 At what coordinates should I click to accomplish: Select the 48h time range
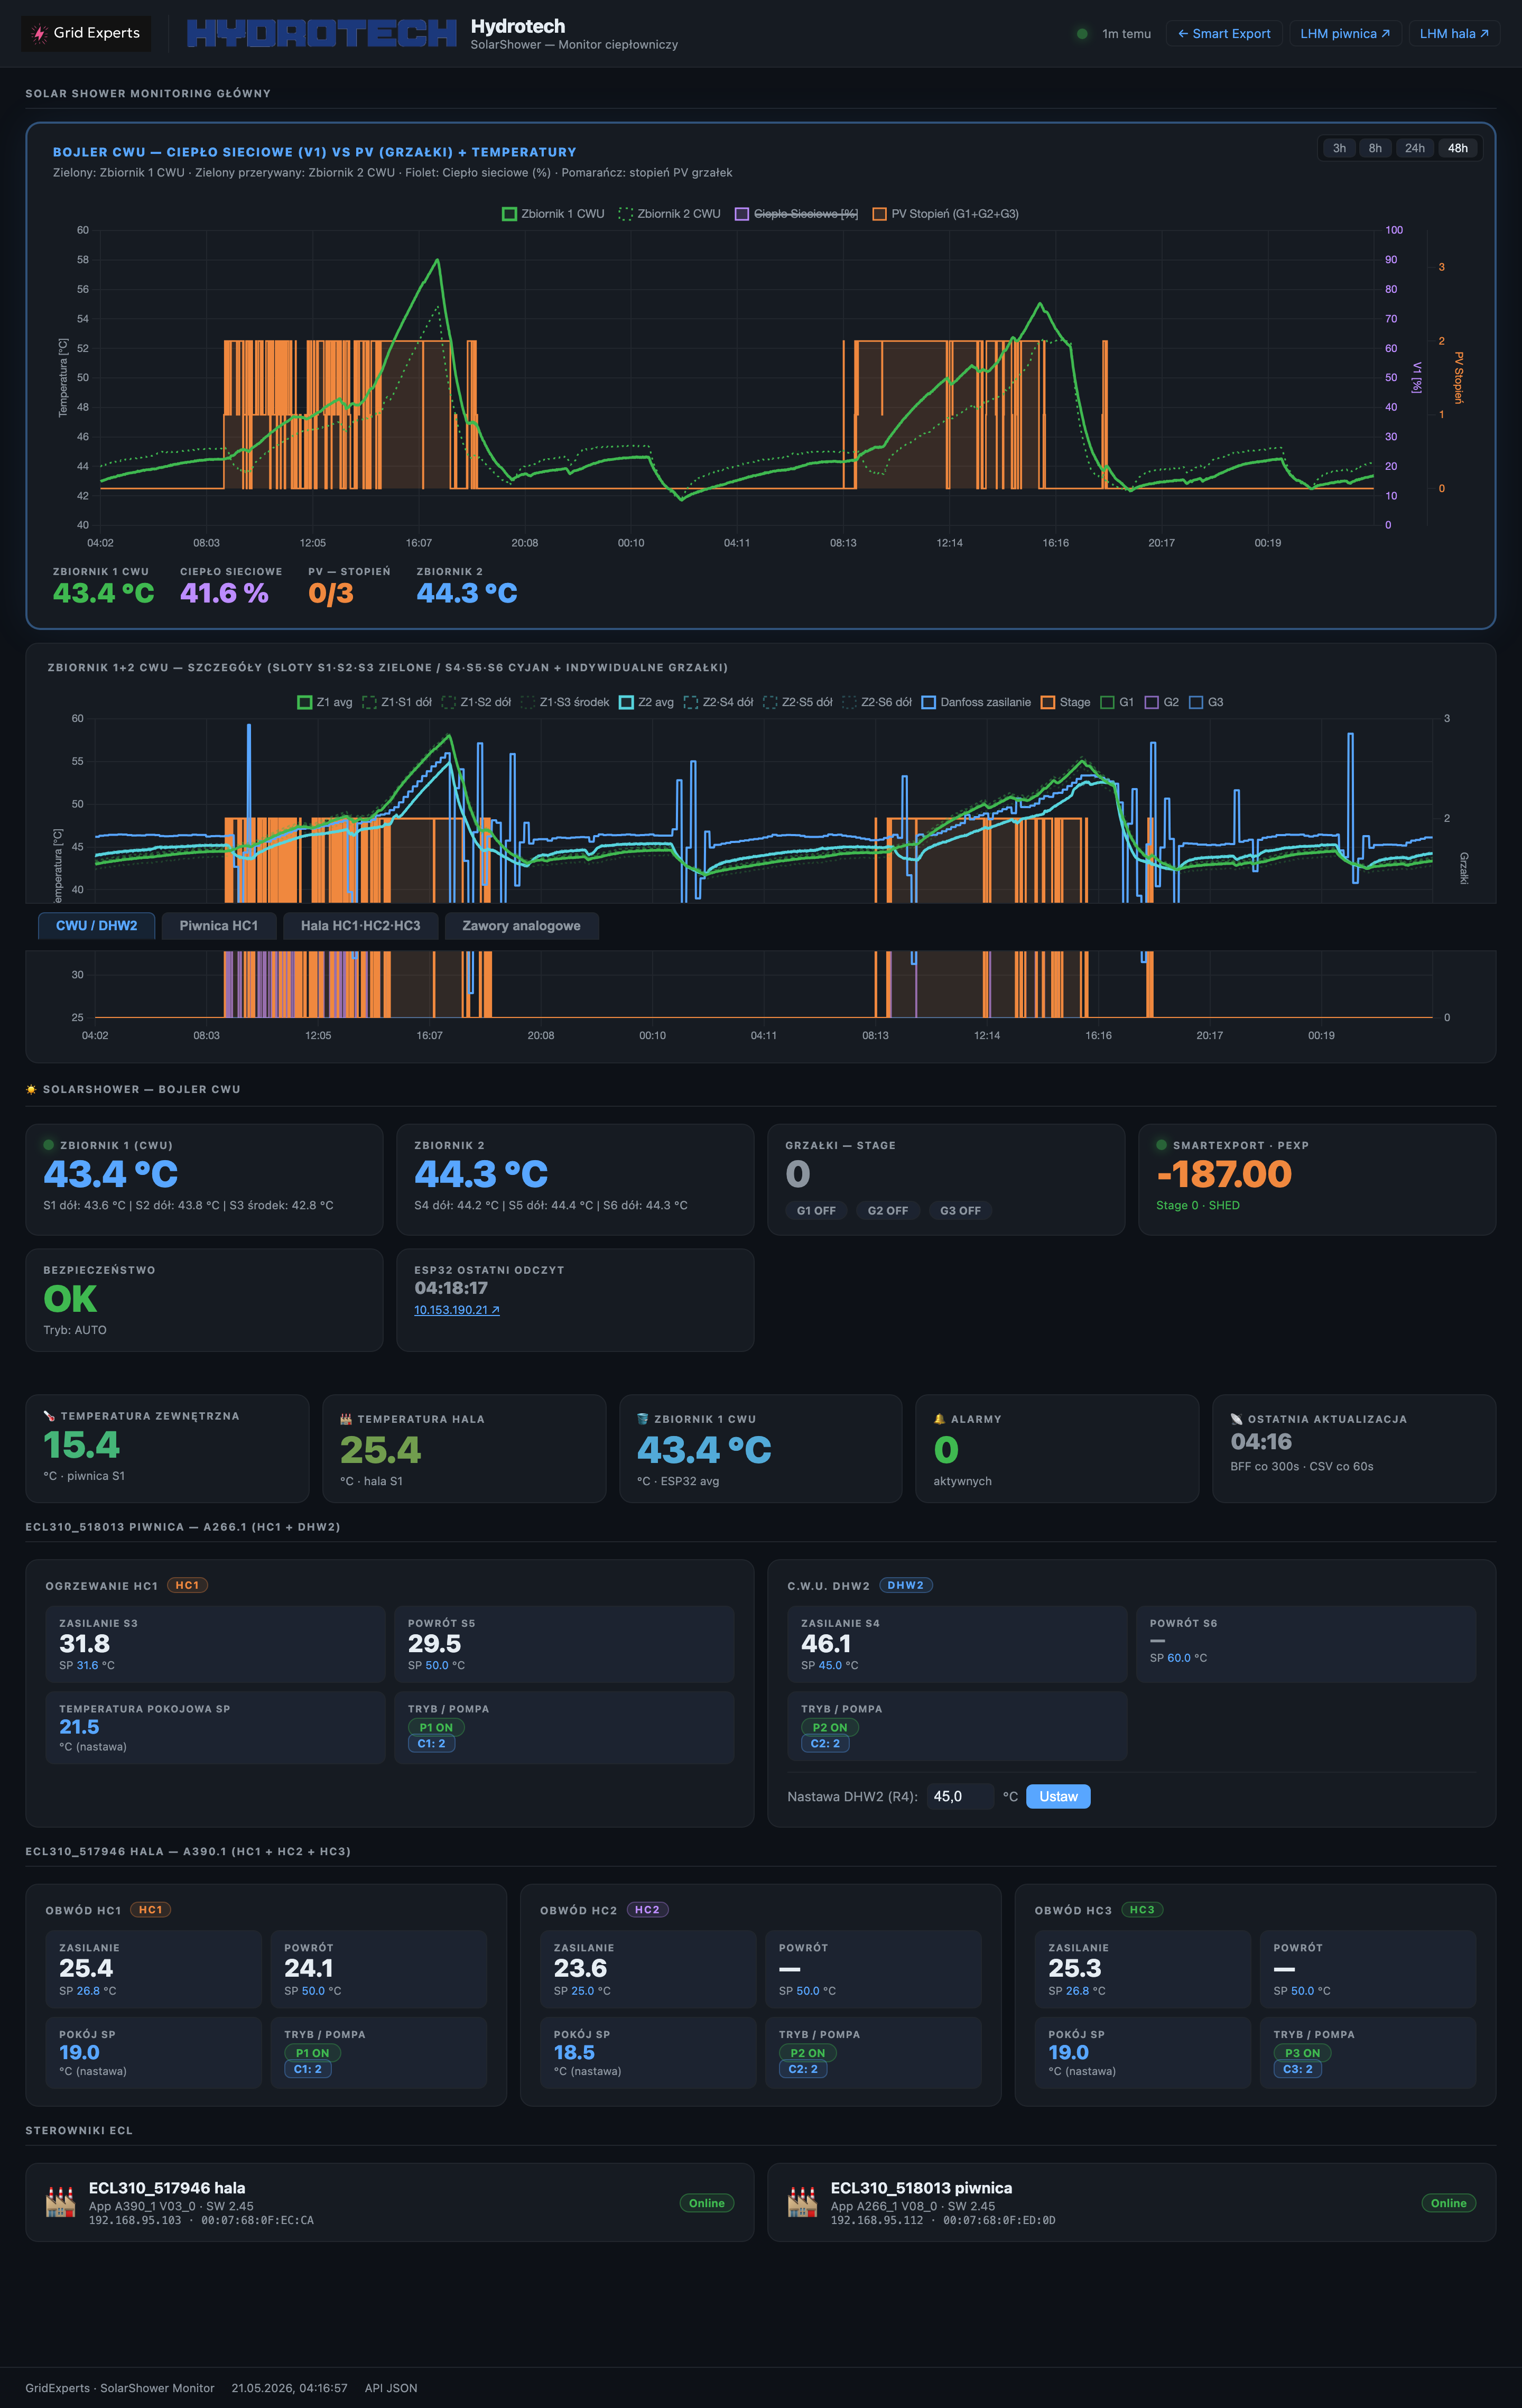click(1458, 148)
